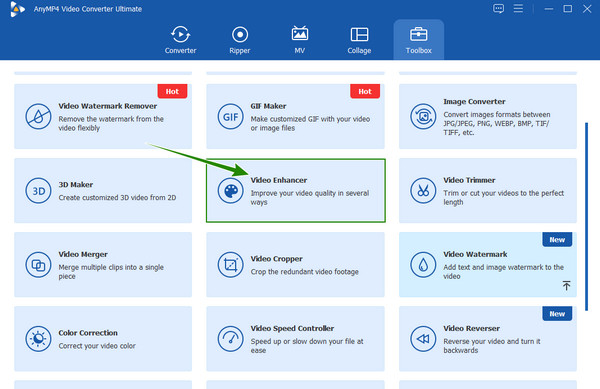
Task: Click the vertical scrollbar thumb
Action: coord(586,216)
